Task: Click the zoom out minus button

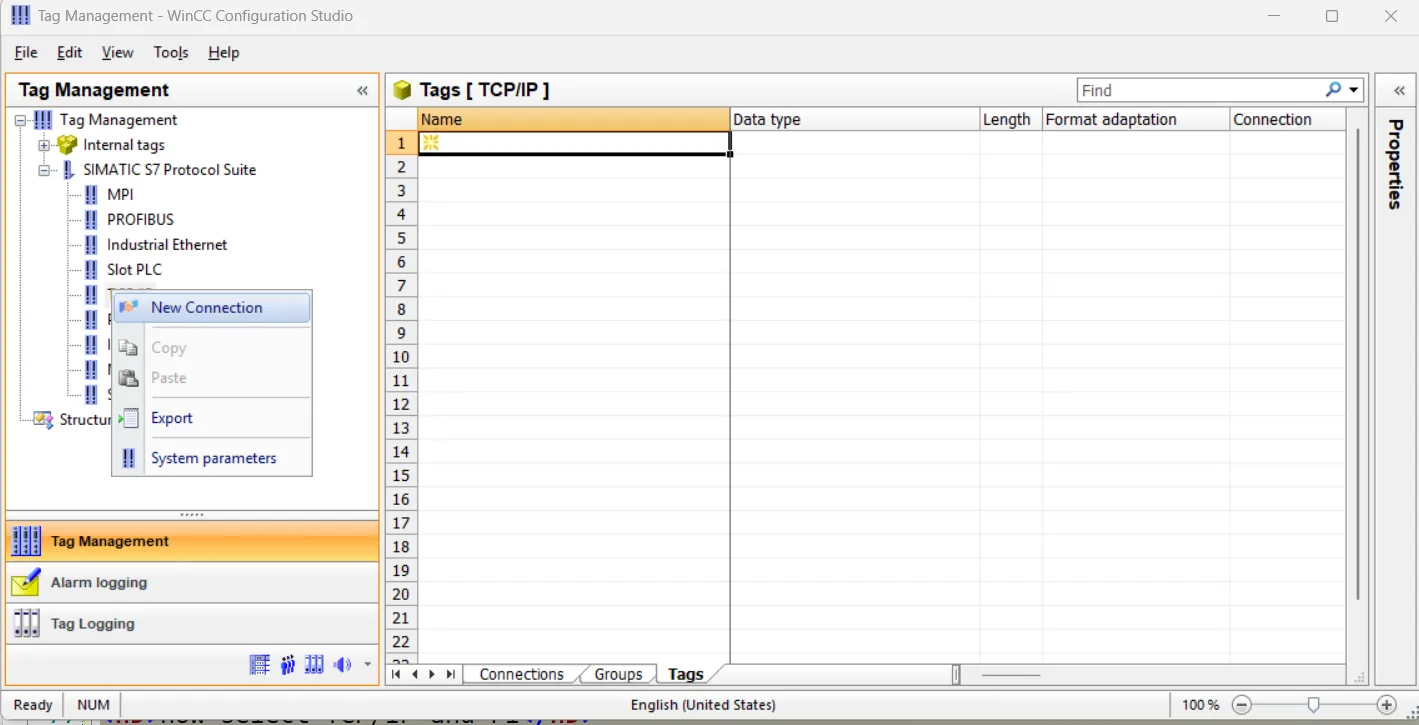Action: click(x=1241, y=704)
